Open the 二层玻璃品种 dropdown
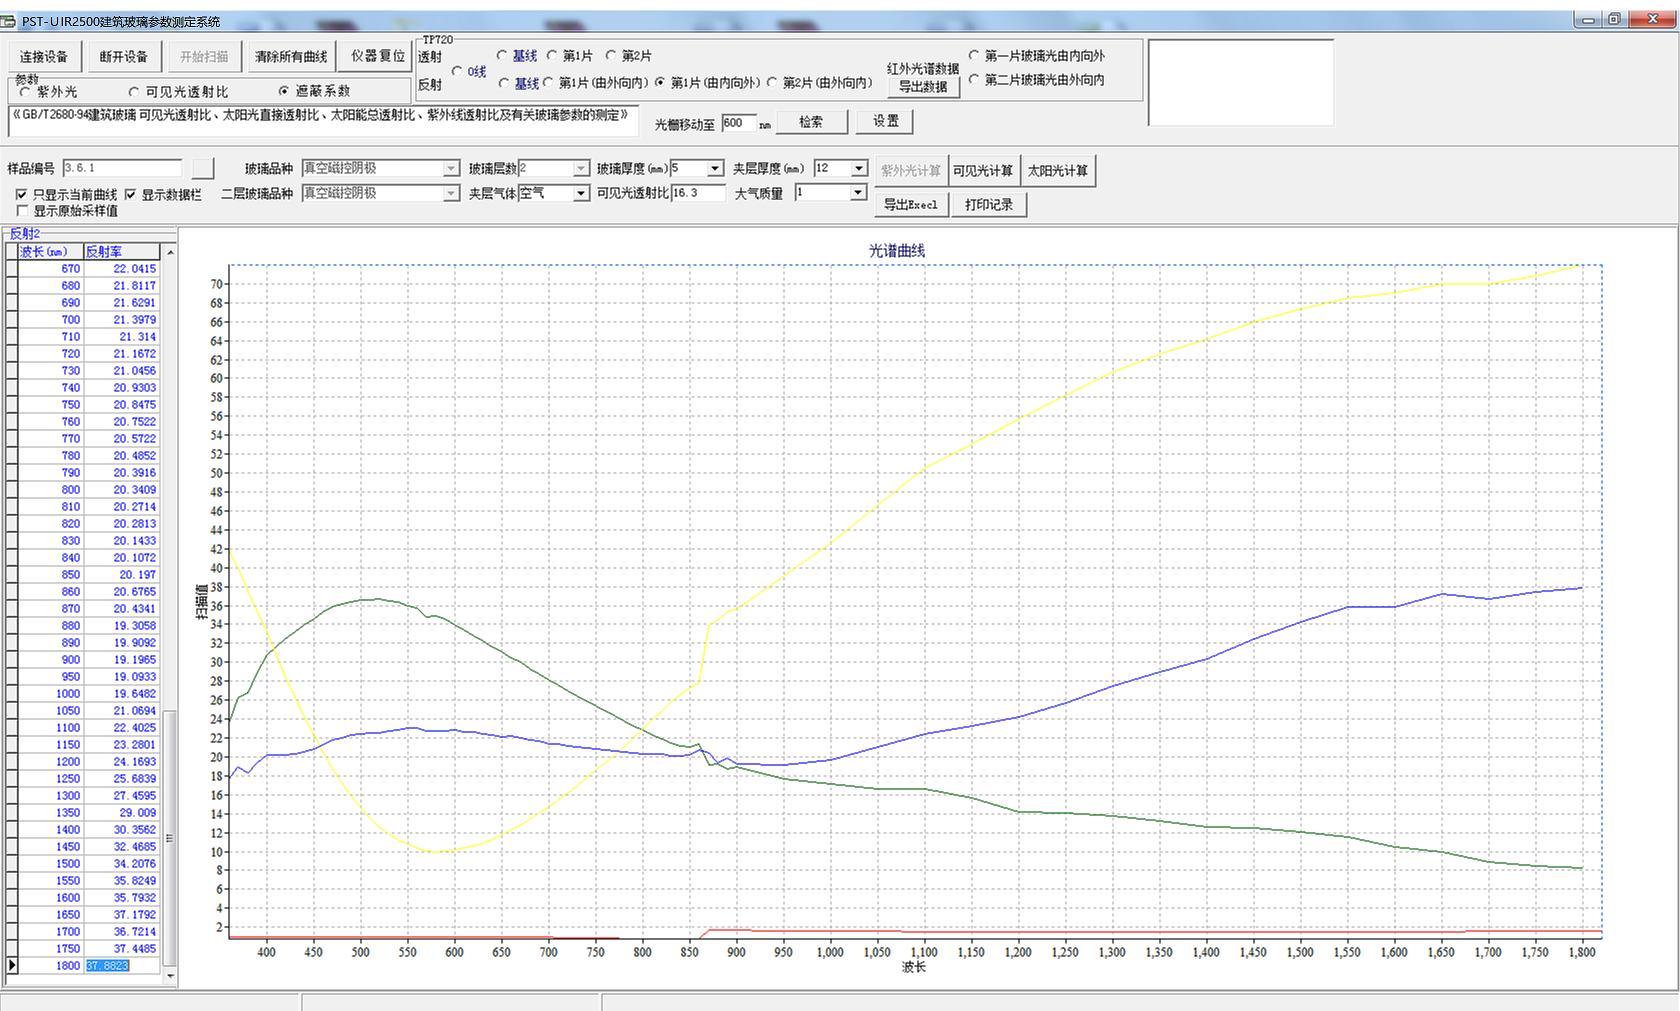Viewport: 1680px width, 1011px height. click(x=451, y=193)
